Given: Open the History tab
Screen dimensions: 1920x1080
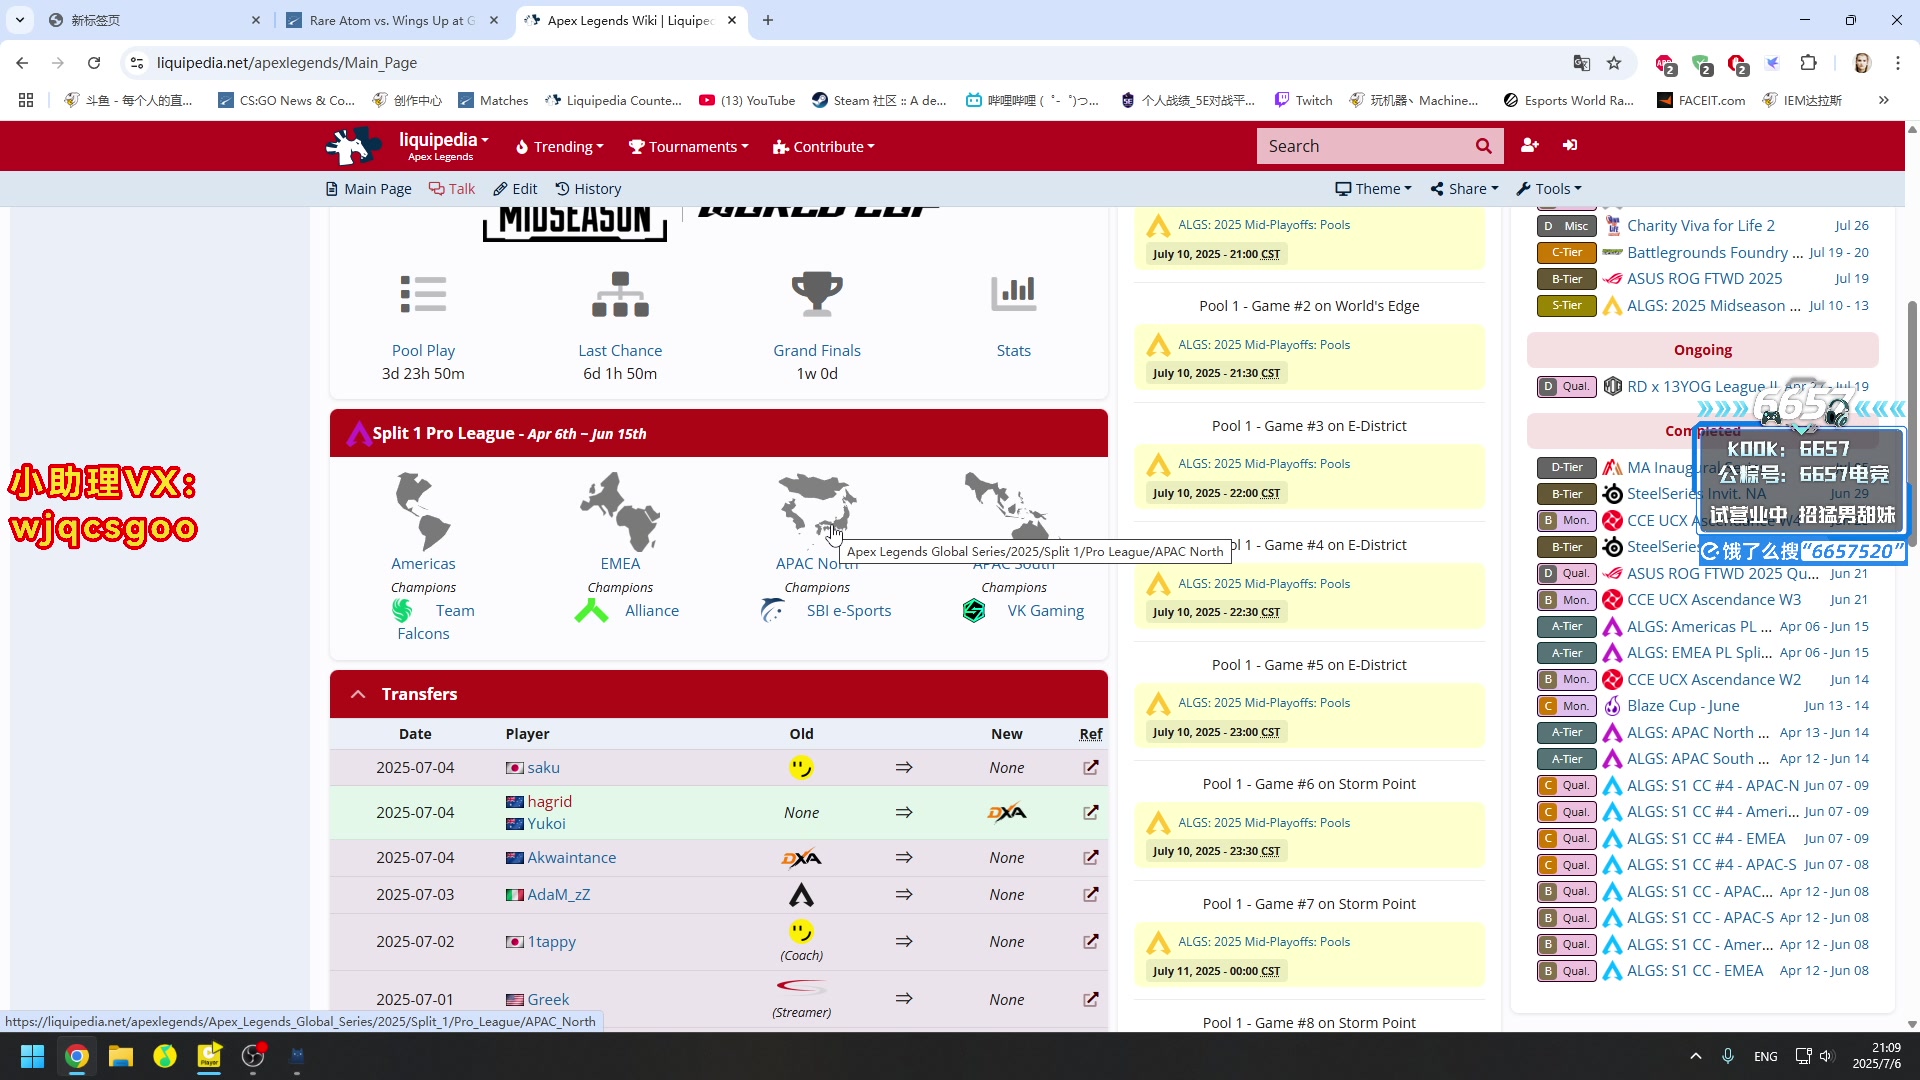Looking at the screenshot, I should (x=588, y=189).
